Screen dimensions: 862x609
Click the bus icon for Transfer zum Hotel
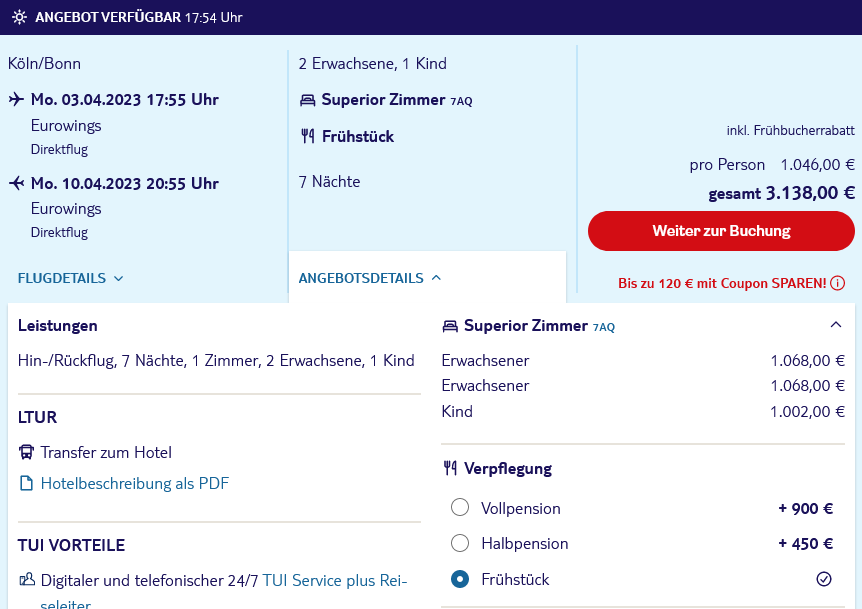pos(26,452)
